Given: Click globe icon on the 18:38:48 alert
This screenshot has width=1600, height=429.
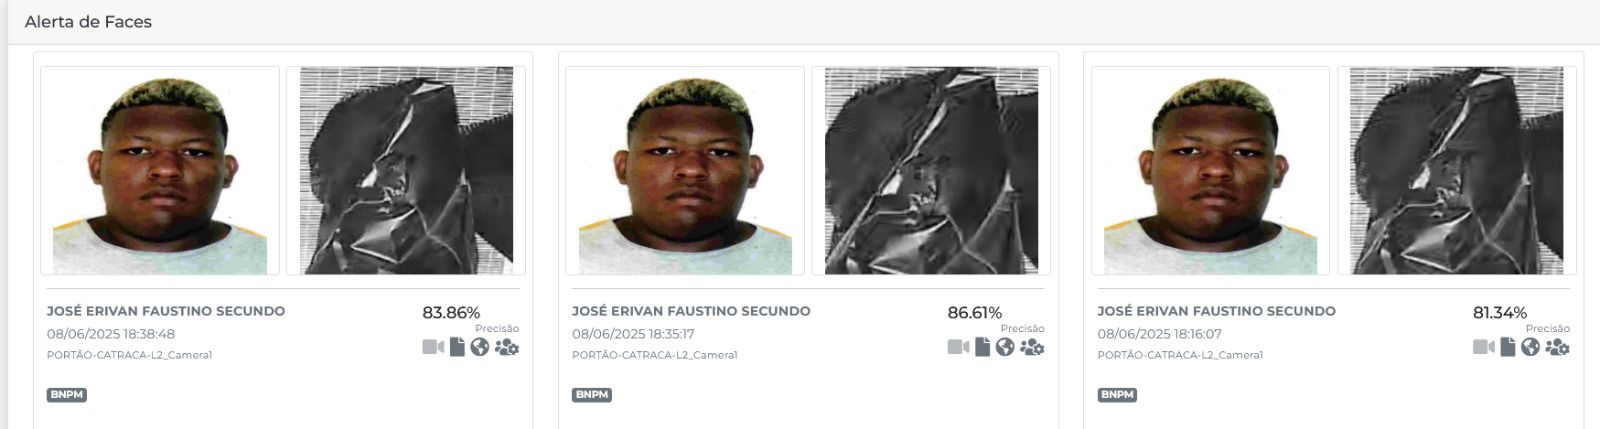Looking at the screenshot, I should (480, 347).
